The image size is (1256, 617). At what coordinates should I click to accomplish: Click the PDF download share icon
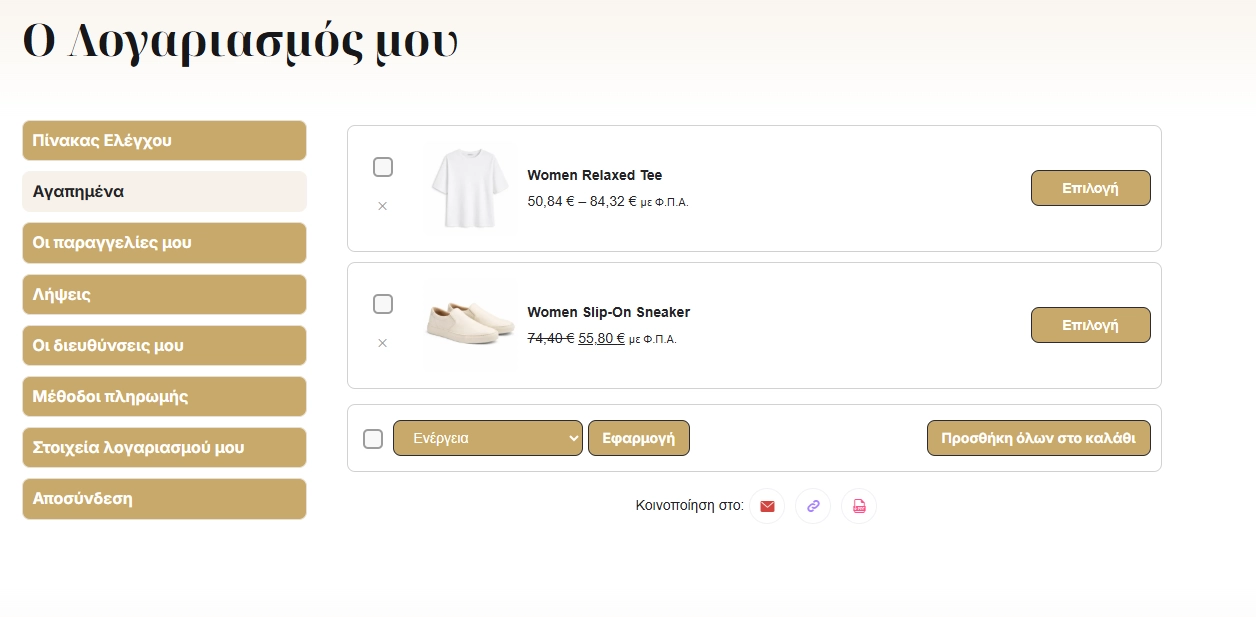tap(859, 506)
